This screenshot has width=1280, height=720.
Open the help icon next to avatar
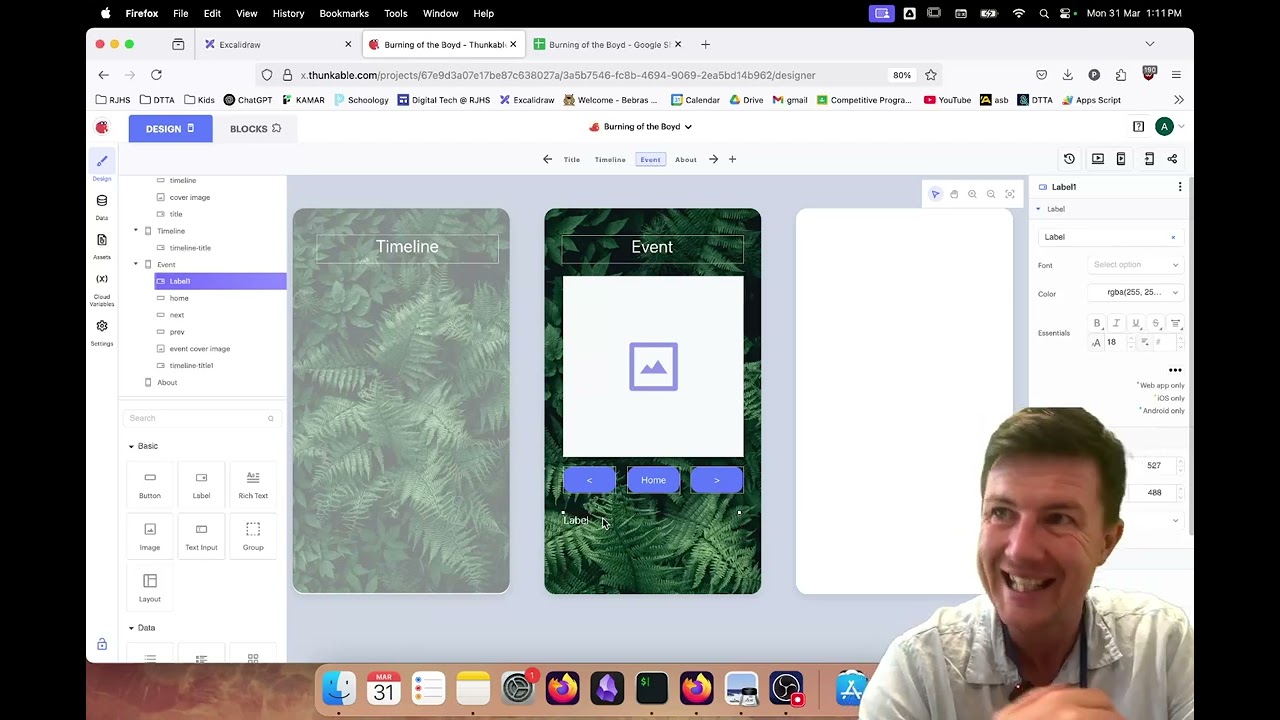click(1138, 127)
